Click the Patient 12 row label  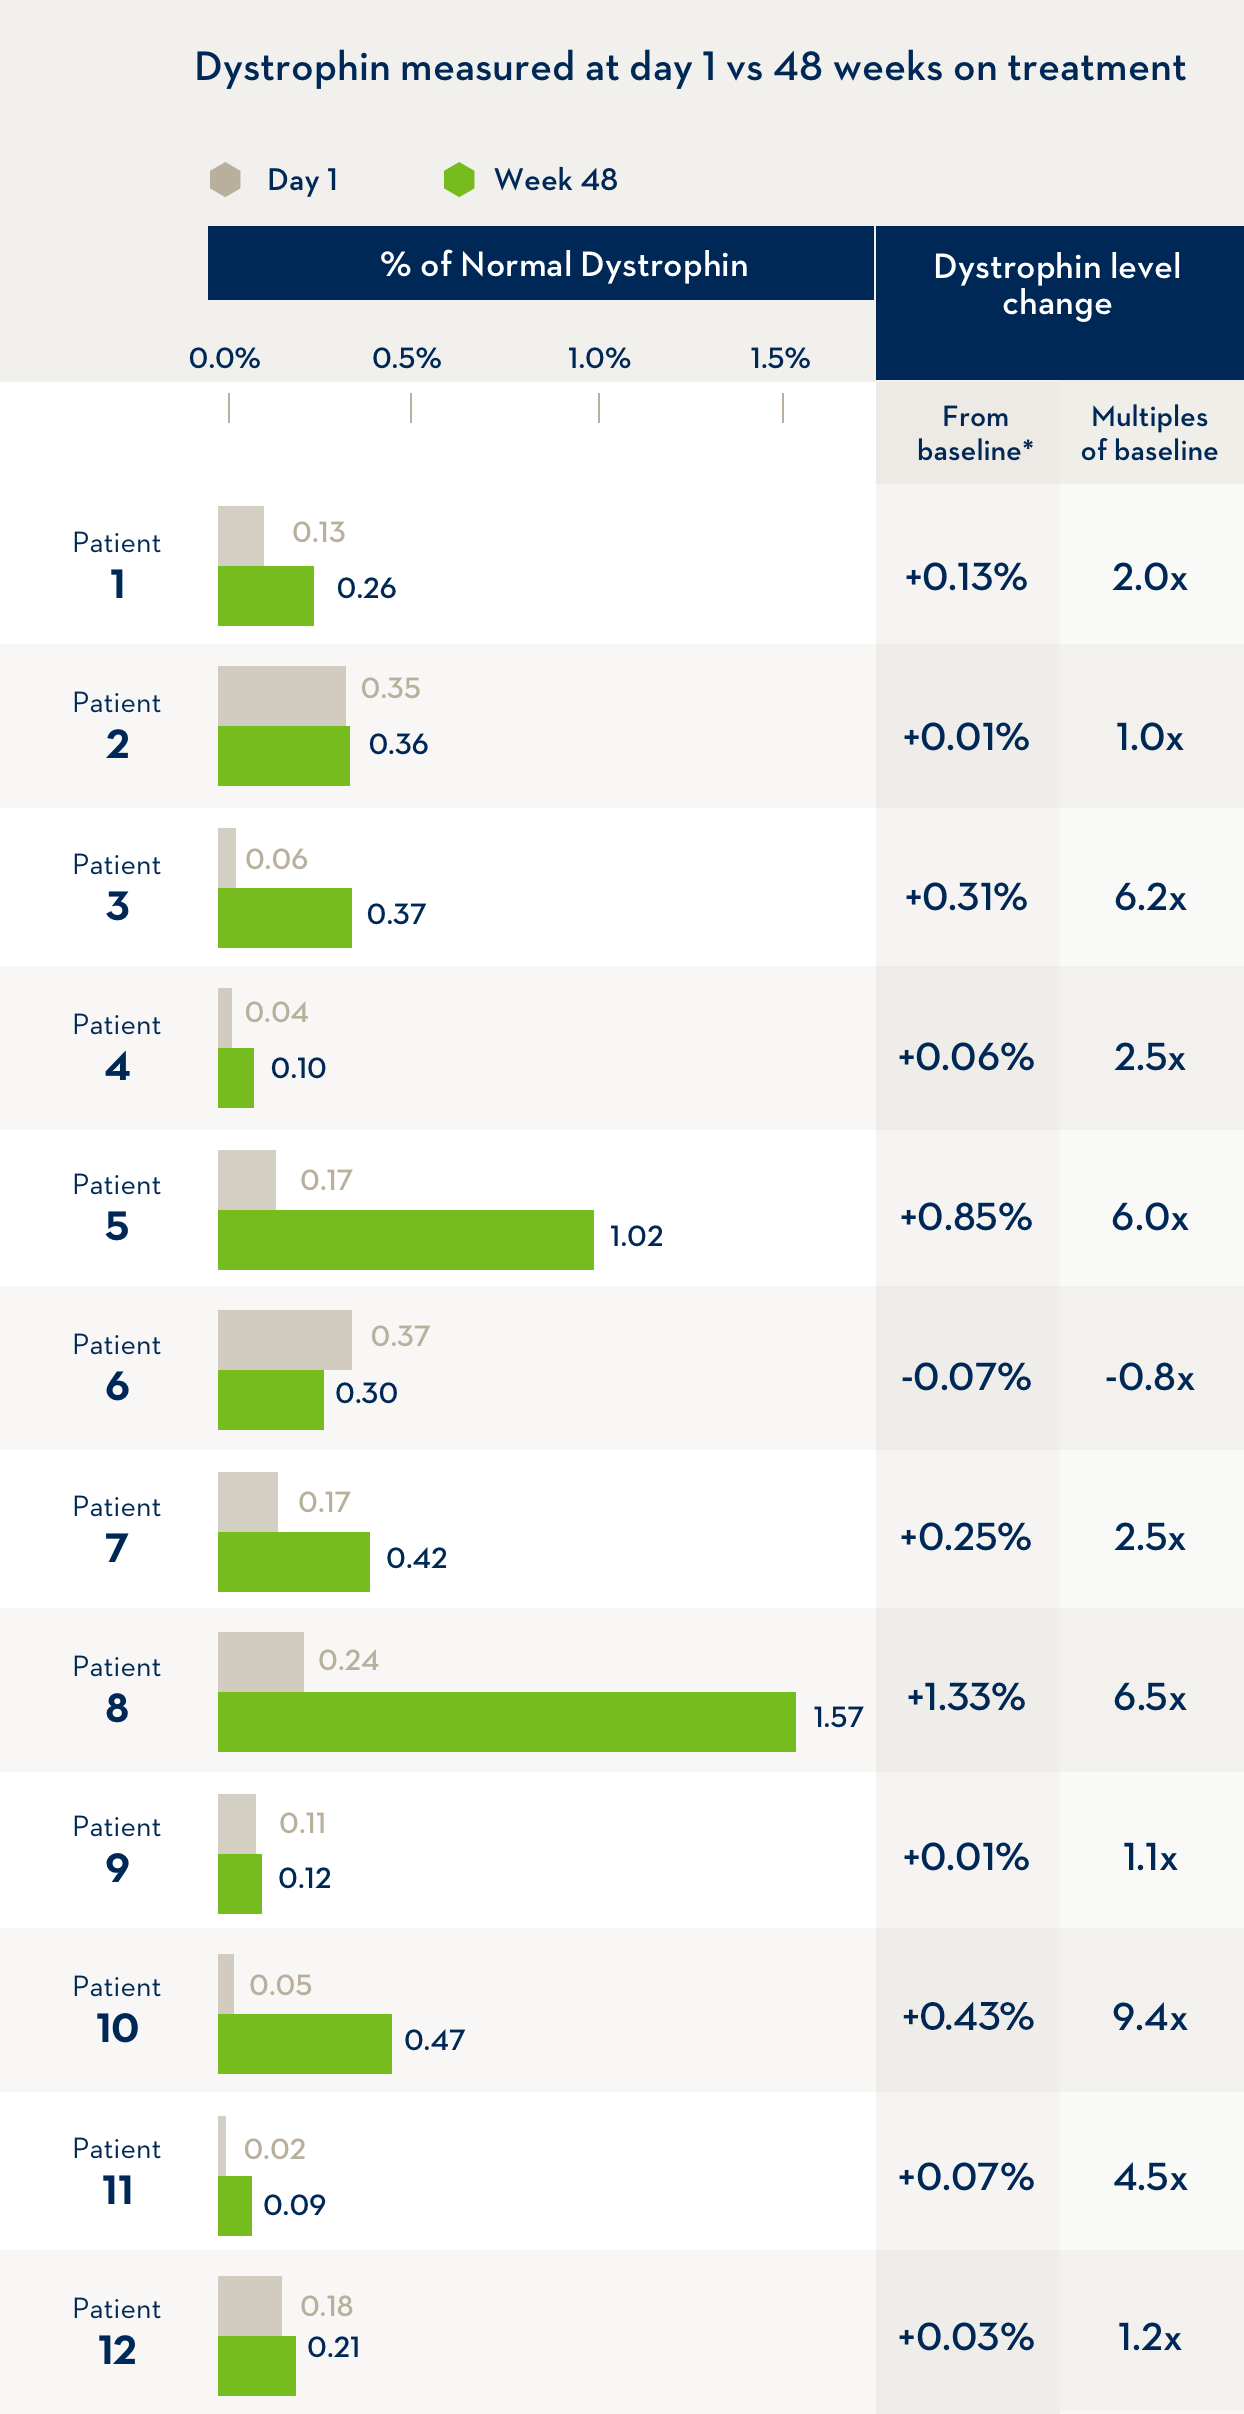pos(117,2330)
